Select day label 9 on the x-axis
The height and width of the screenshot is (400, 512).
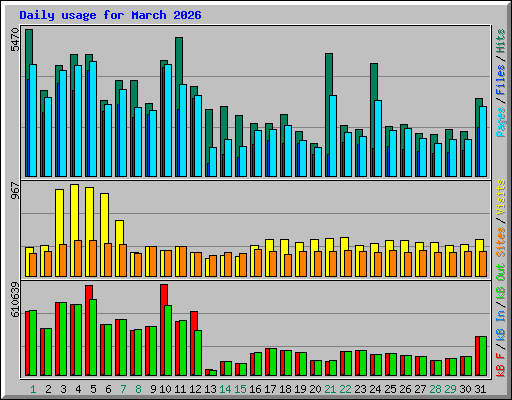click(153, 389)
